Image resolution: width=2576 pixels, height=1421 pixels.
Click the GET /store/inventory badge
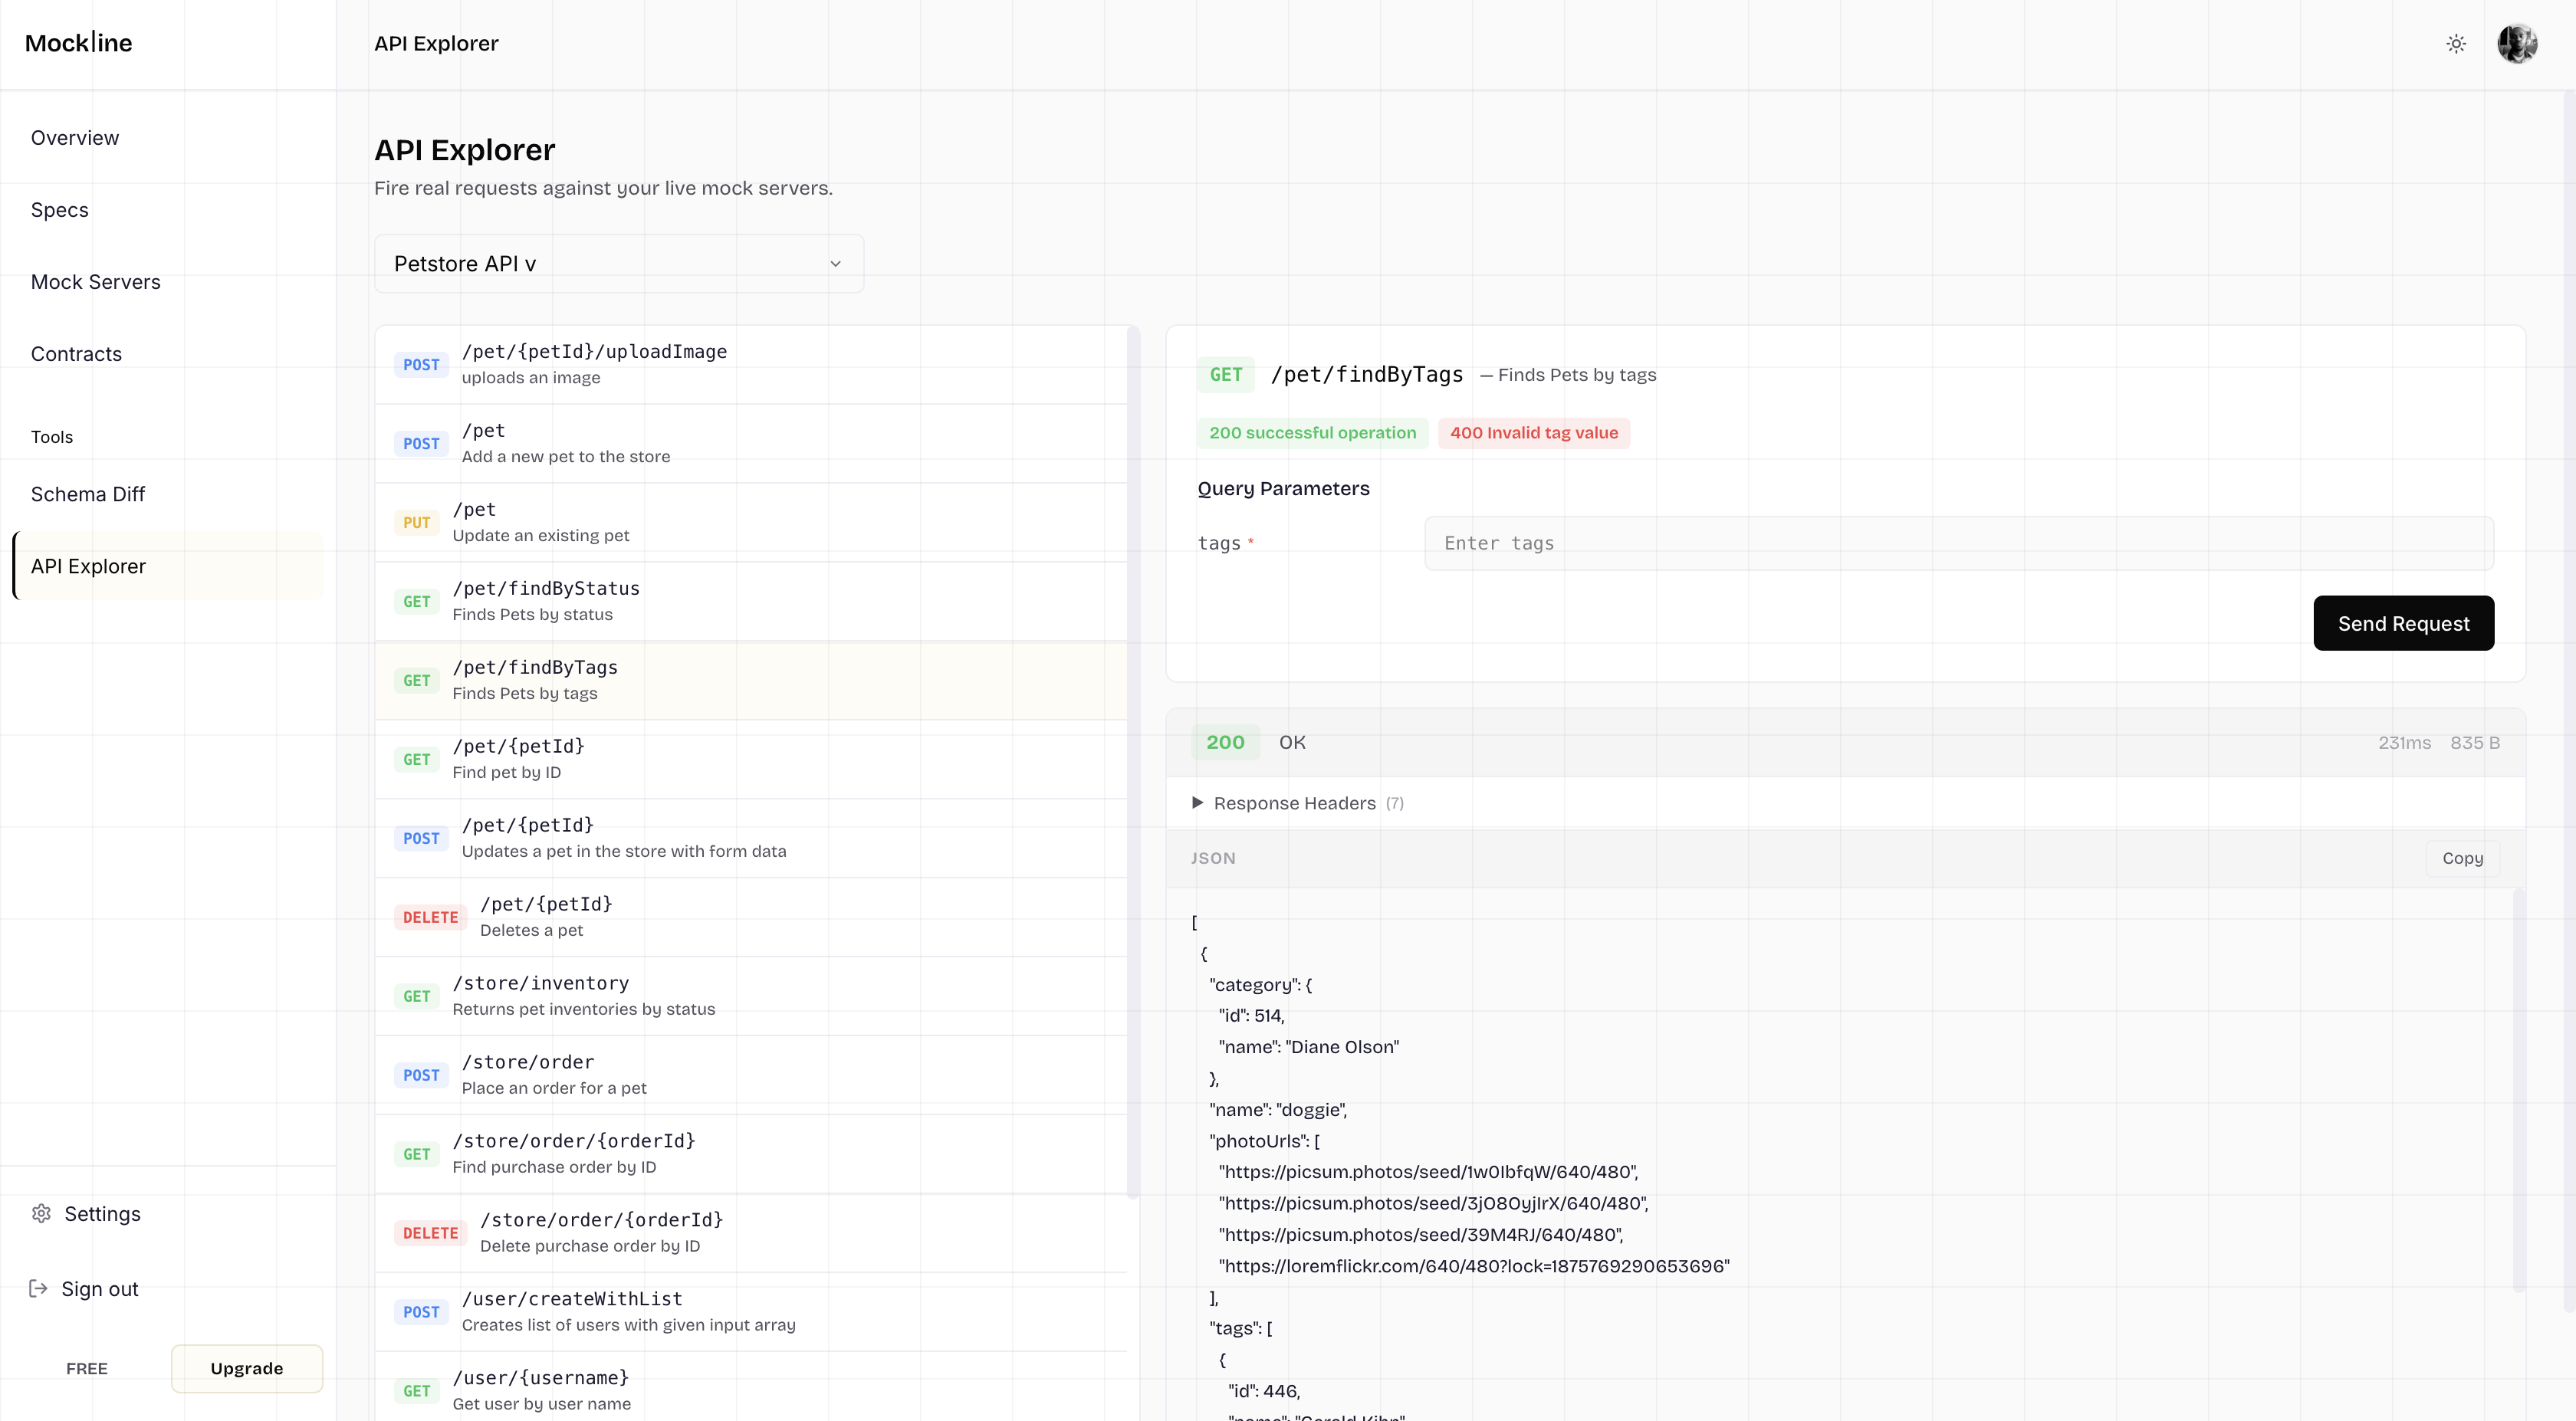[x=416, y=996]
